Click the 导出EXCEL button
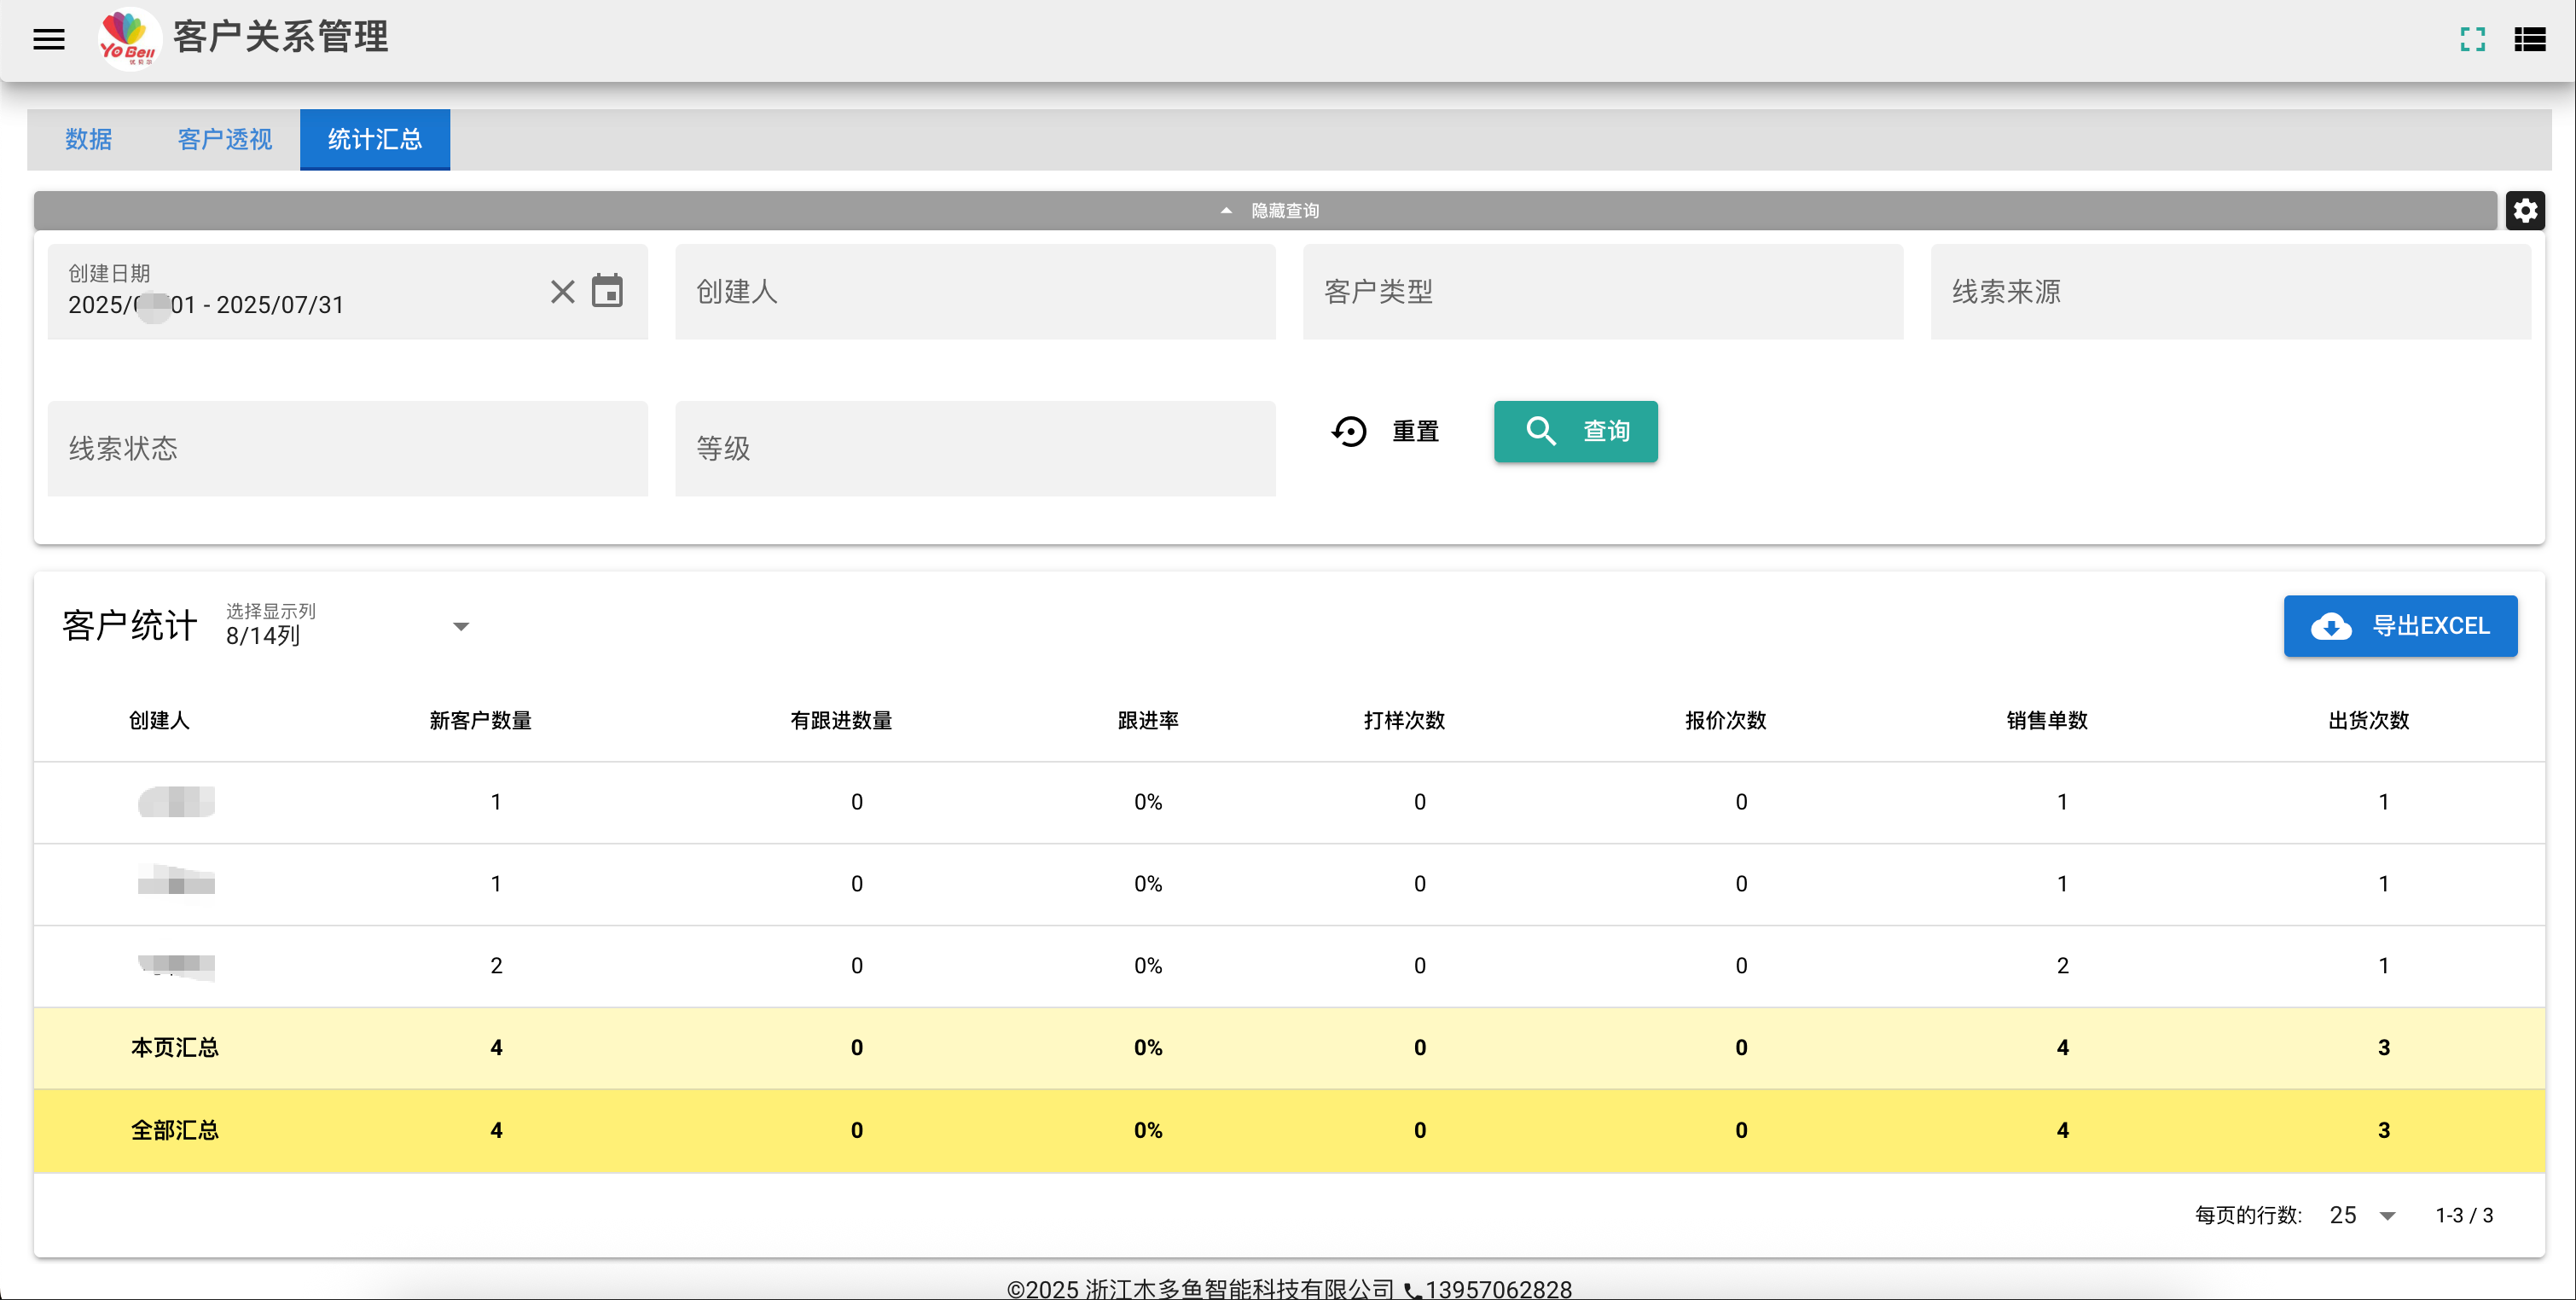The image size is (2576, 1300). click(2400, 626)
